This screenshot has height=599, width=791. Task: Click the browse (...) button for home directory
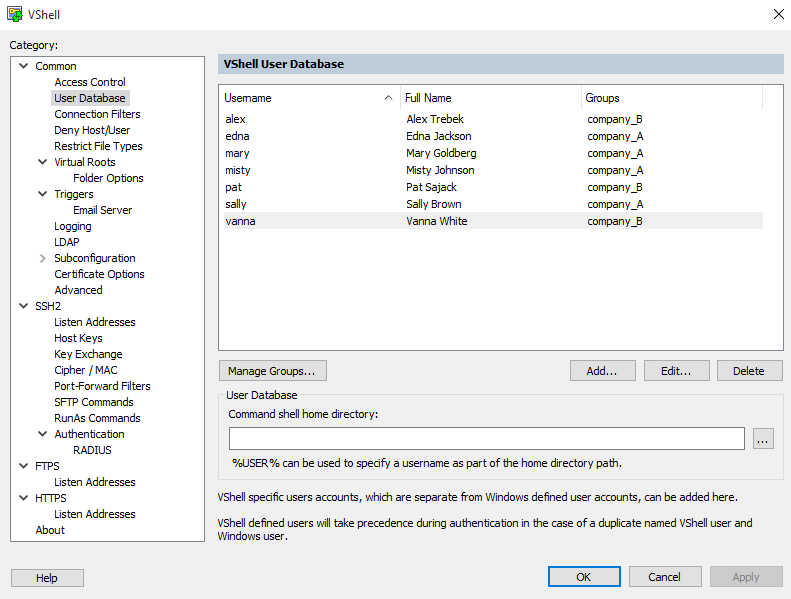(x=763, y=439)
